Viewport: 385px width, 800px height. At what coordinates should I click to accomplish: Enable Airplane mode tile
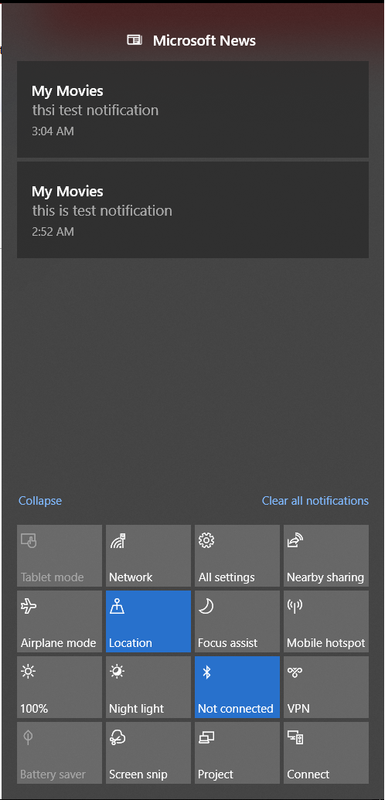(x=60, y=621)
